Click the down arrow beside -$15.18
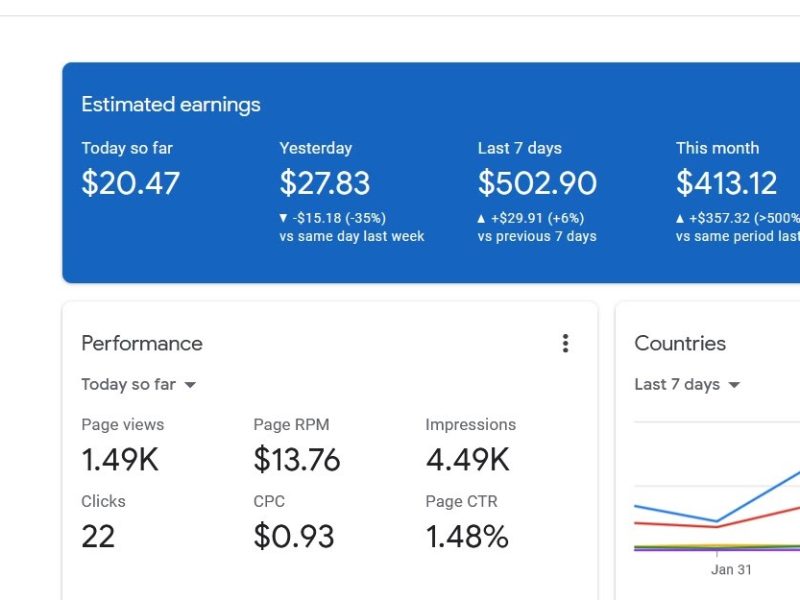The height and width of the screenshot is (600, 800). coord(284,218)
